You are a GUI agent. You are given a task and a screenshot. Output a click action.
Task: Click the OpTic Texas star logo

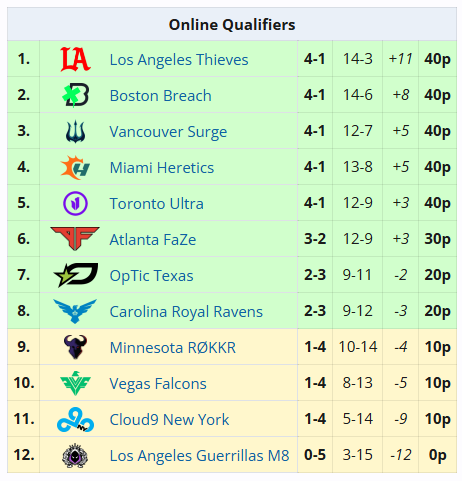(x=75, y=275)
